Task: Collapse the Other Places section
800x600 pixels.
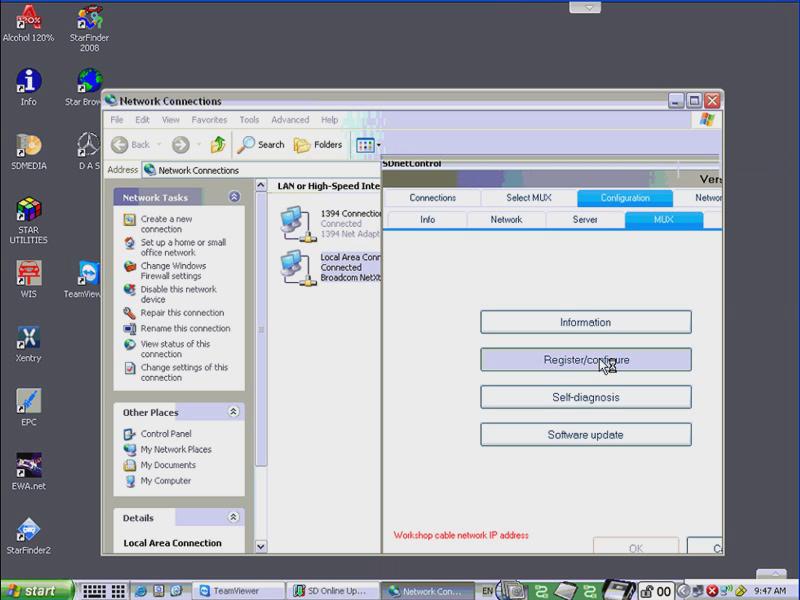Action: [x=233, y=411]
